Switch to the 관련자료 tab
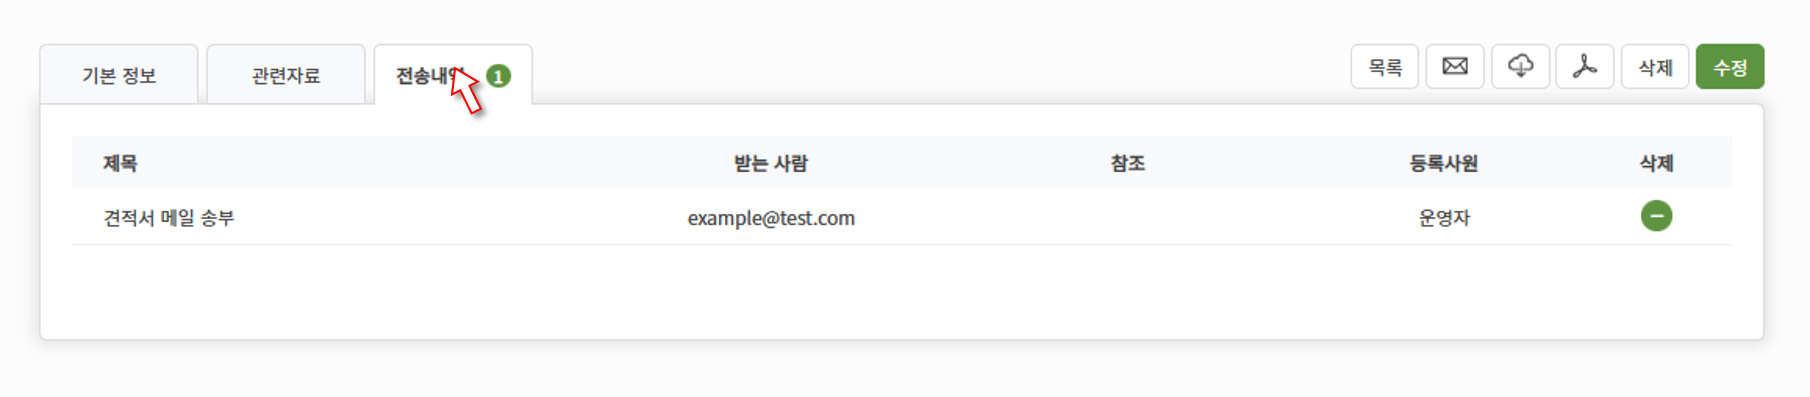Viewport: 1810px width, 397px height. pyautogui.click(x=286, y=75)
